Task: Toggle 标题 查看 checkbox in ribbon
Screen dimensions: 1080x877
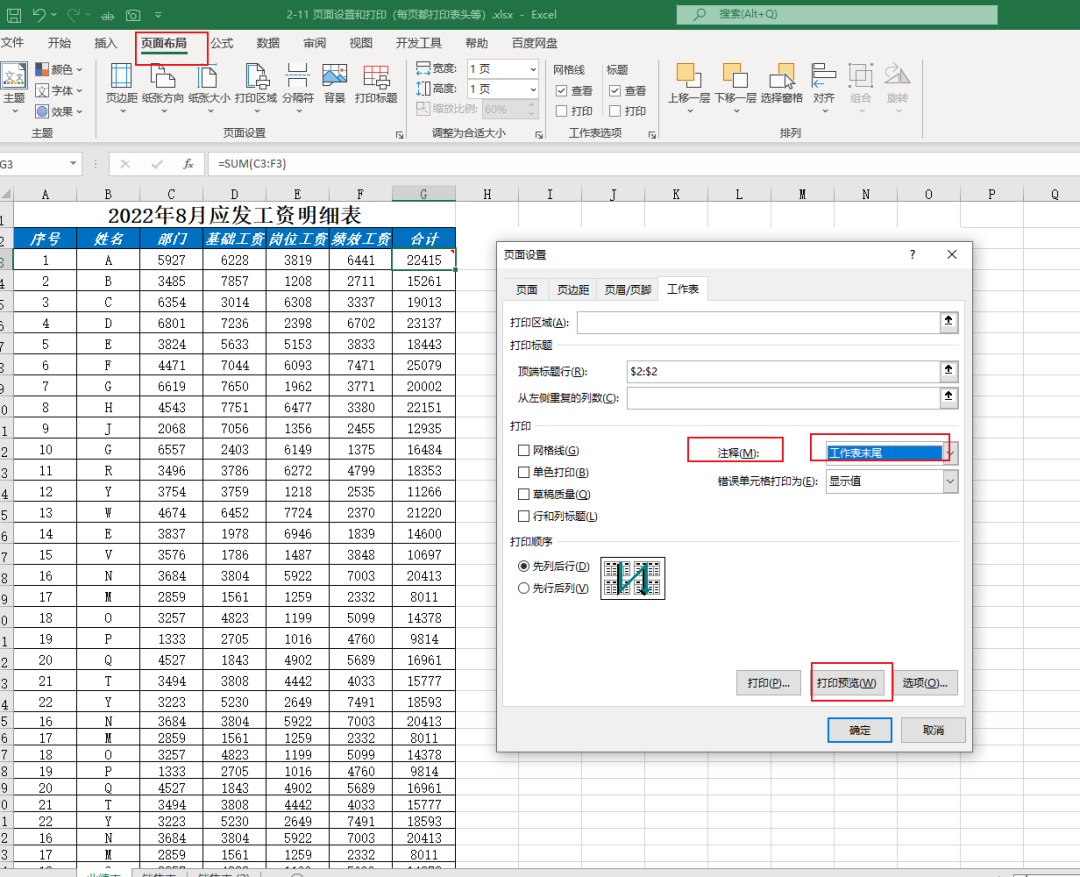Action: (x=615, y=91)
